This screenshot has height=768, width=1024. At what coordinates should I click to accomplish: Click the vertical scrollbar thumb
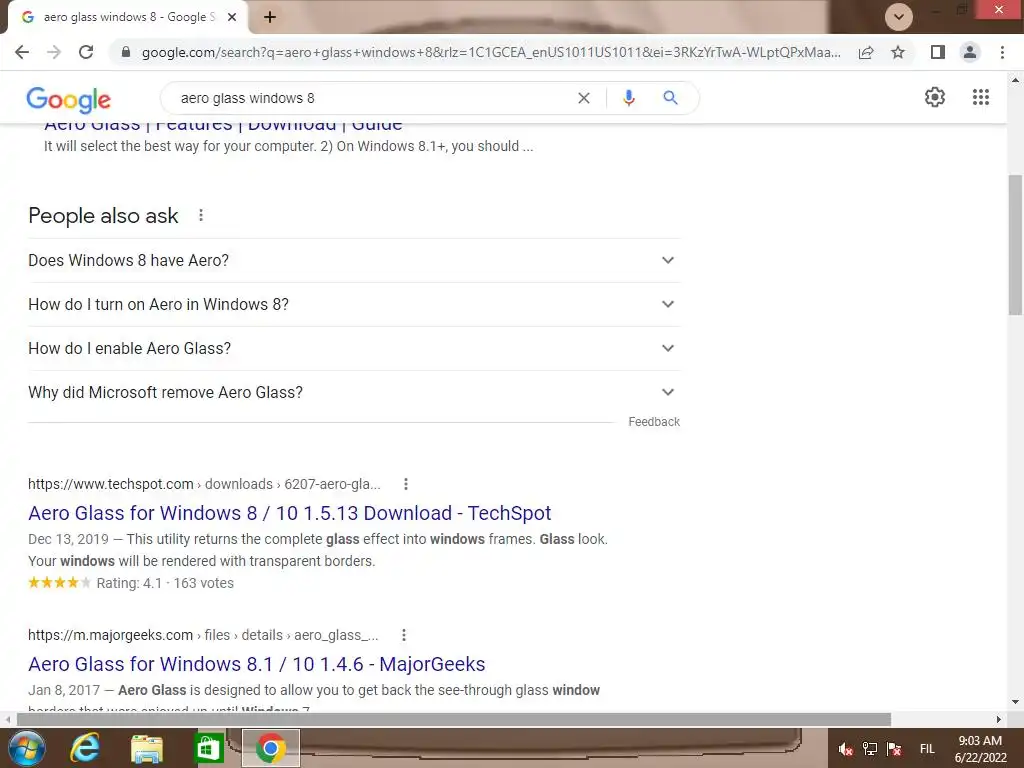click(x=1016, y=245)
